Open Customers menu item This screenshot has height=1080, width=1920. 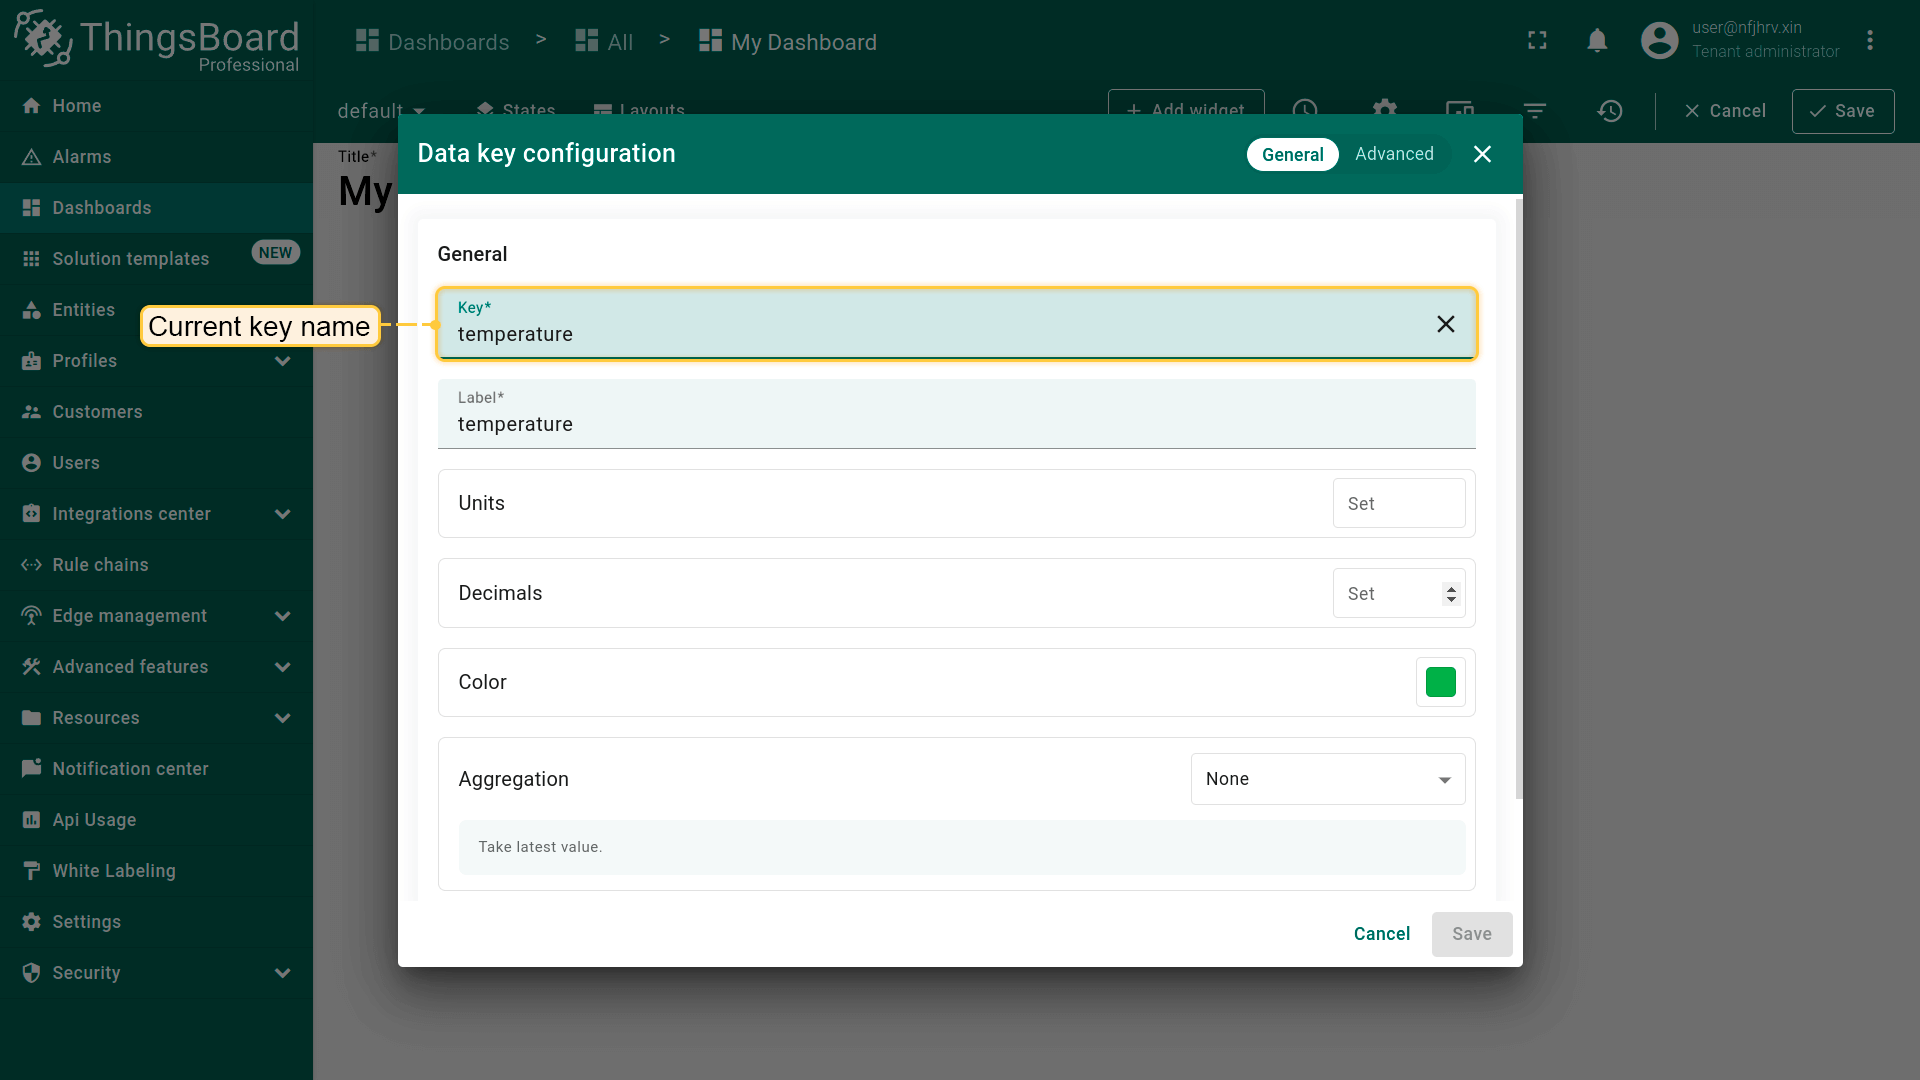97,412
